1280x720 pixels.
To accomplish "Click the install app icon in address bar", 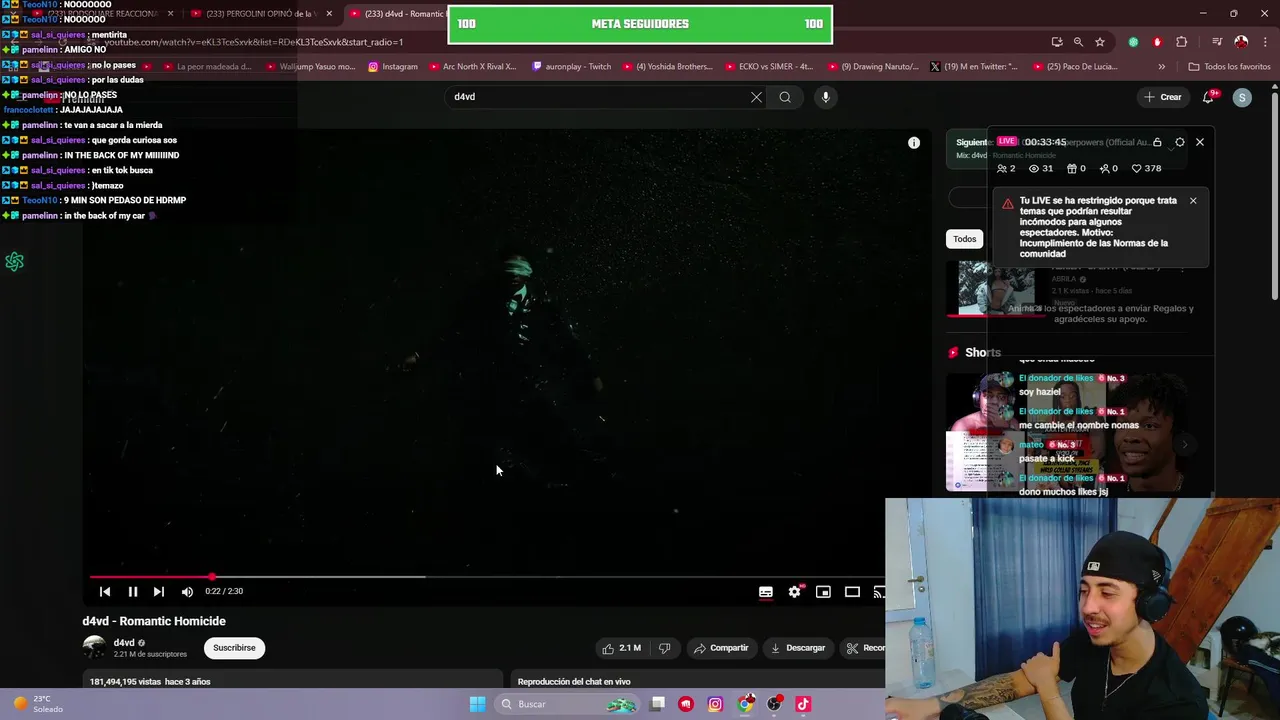I will pyautogui.click(x=1057, y=42).
